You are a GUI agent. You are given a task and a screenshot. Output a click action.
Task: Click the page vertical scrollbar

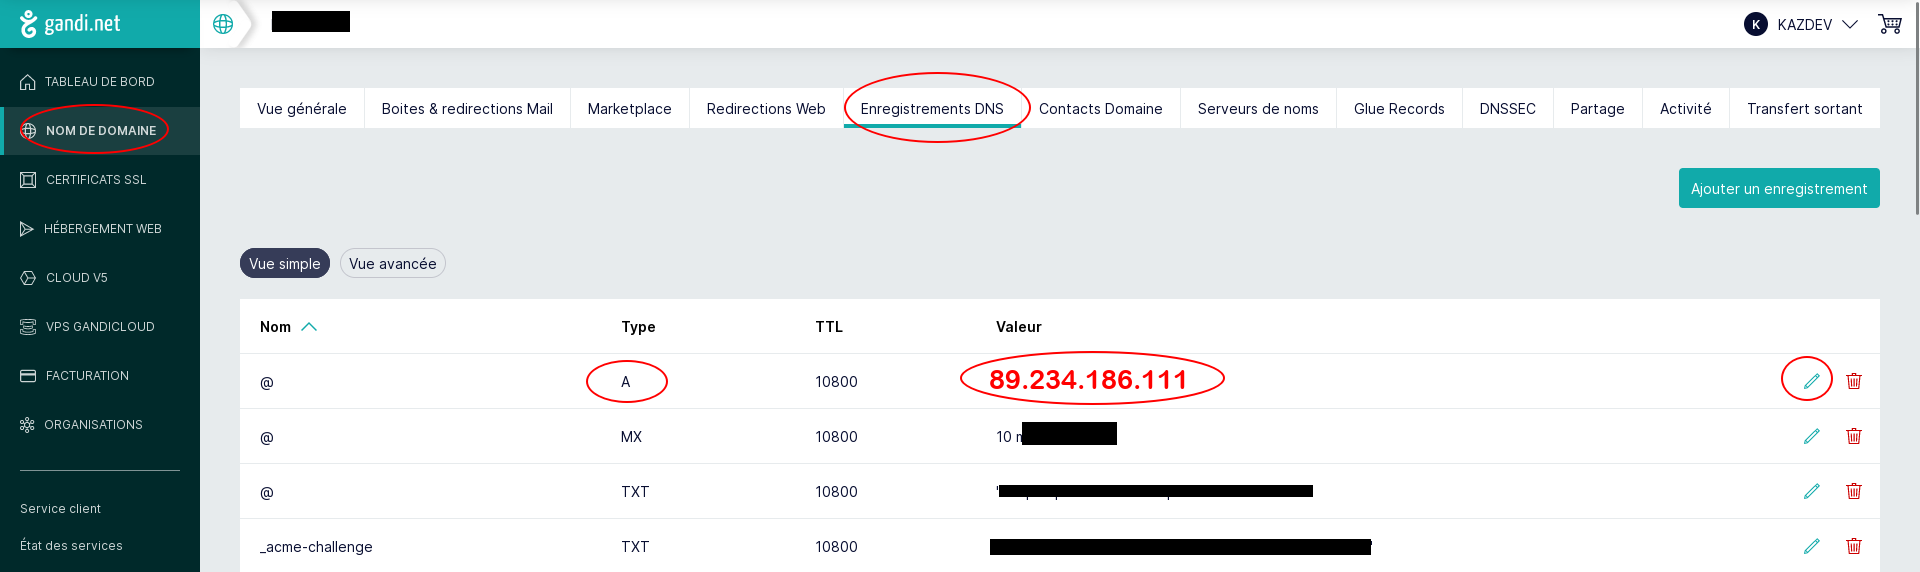pyautogui.click(x=1915, y=110)
